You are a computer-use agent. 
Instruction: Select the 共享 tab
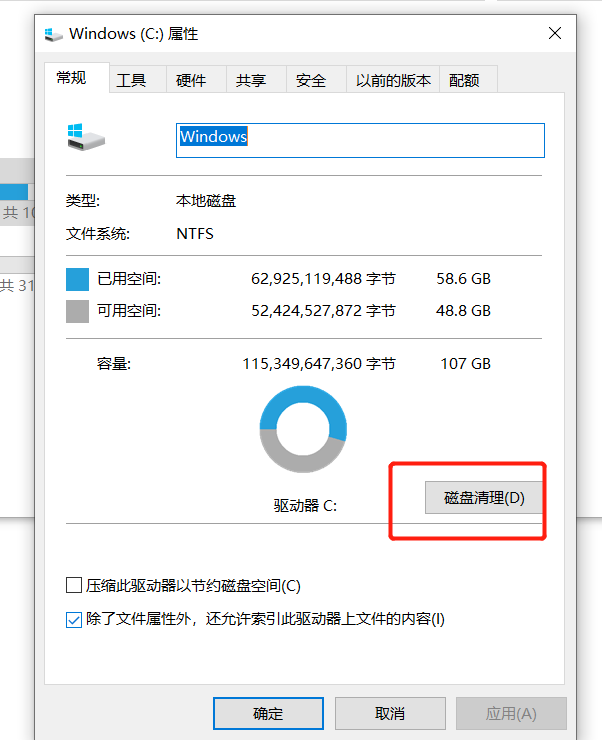coord(256,80)
